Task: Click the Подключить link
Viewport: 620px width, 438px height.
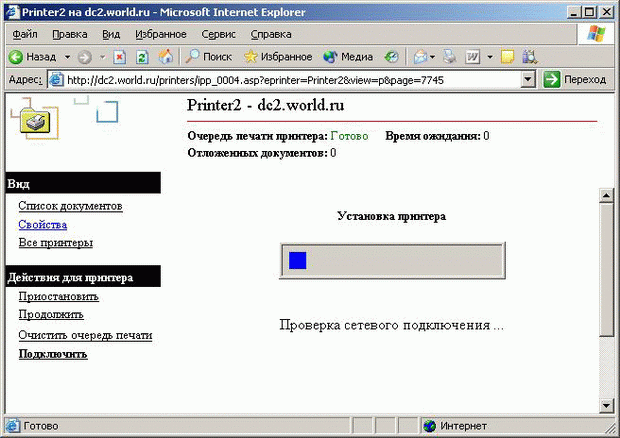Action: pos(53,354)
